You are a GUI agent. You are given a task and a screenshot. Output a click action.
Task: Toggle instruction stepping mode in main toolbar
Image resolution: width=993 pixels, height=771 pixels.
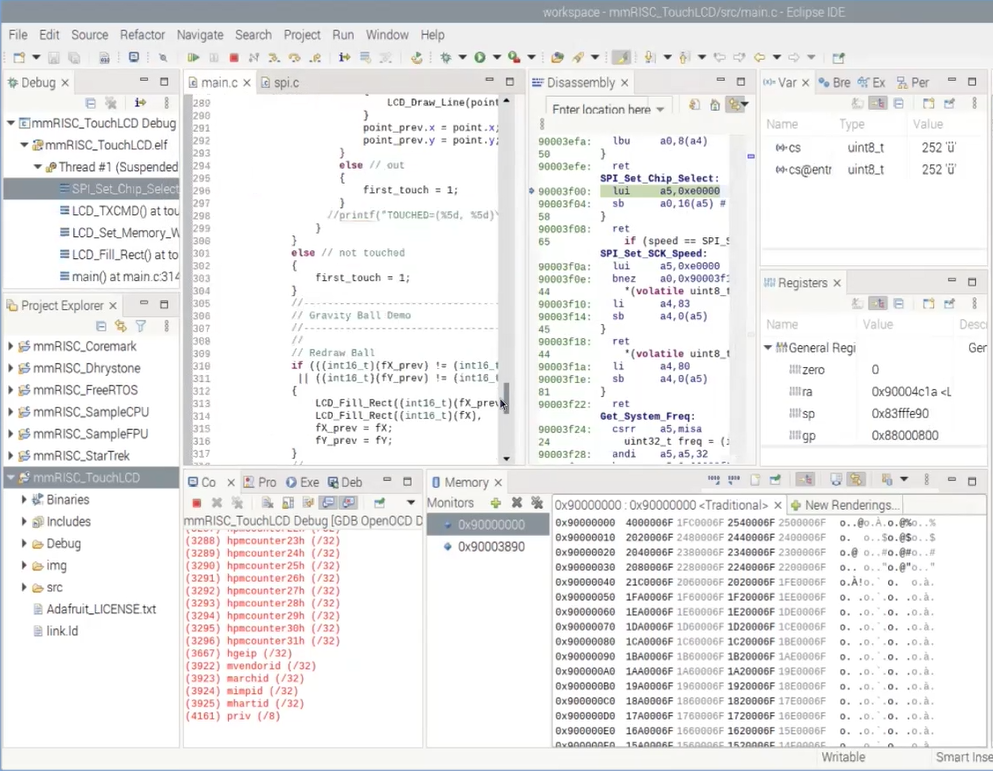[x=344, y=58]
